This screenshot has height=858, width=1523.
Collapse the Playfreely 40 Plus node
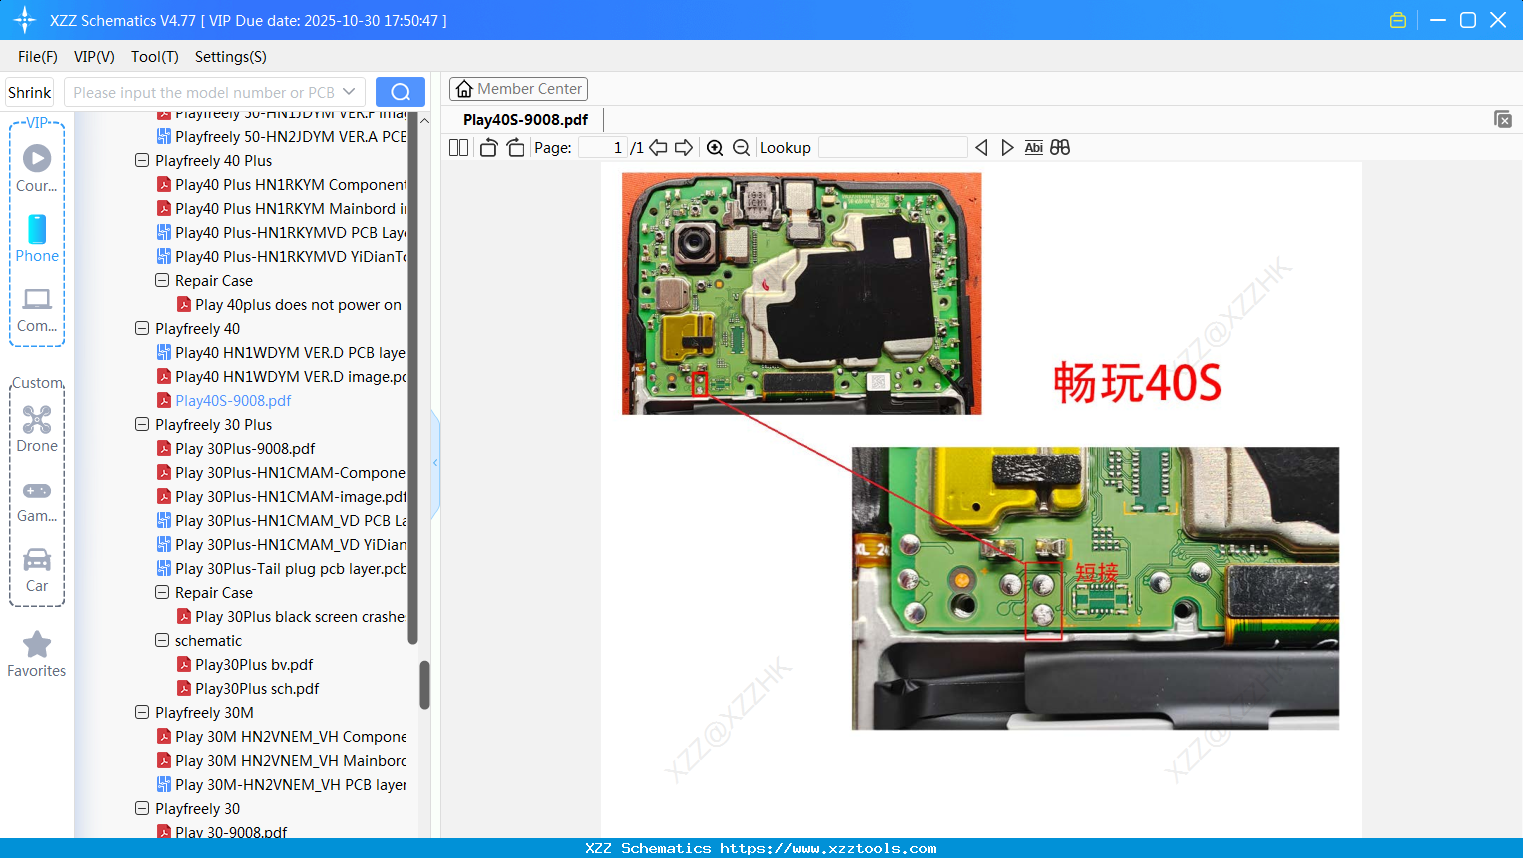pos(142,160)
